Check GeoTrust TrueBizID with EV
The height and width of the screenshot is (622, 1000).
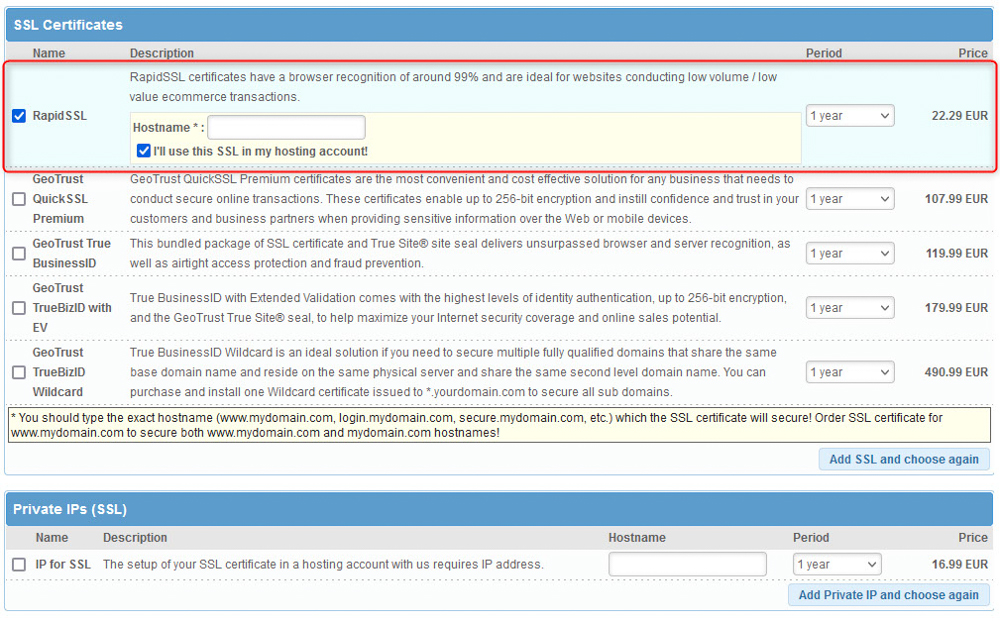[18, 308]
